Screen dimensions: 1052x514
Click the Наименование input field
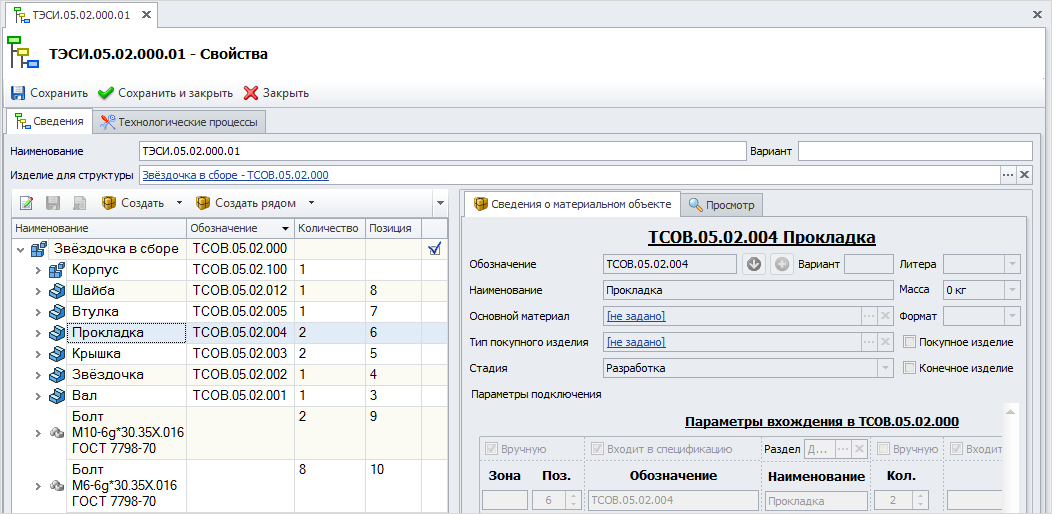coord(442,151)
